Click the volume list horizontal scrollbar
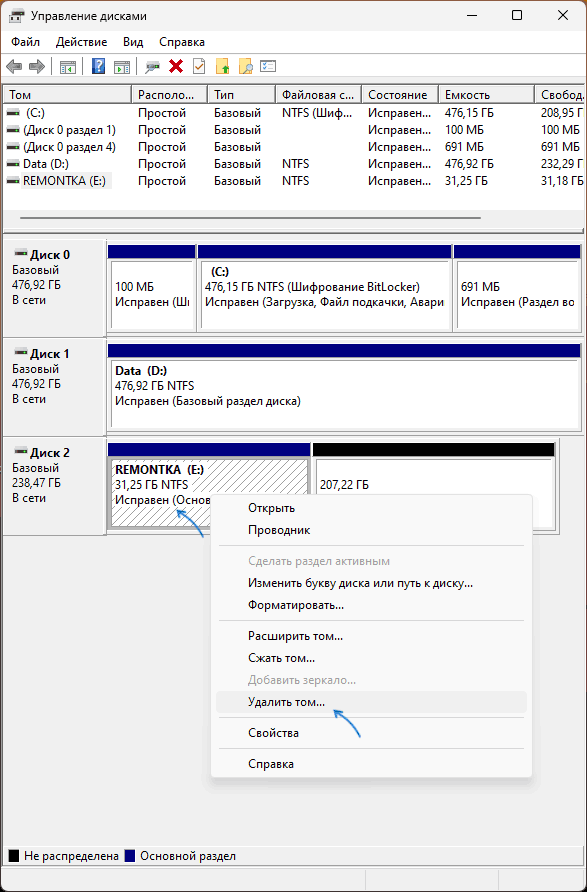Viewport: 587px width, 892px height. coord(250,218)
